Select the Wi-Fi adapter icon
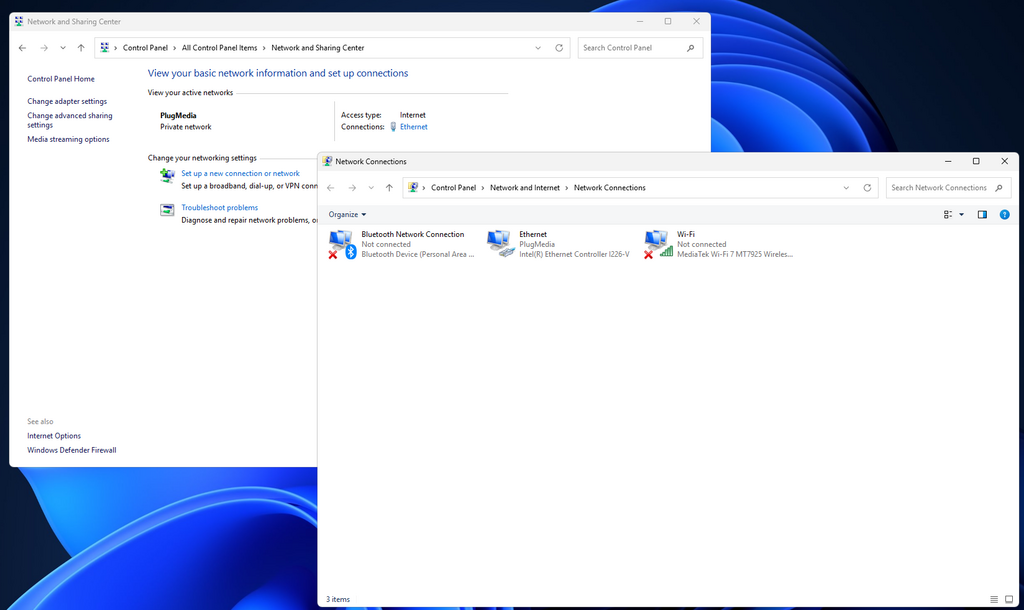 pos(658,243)
